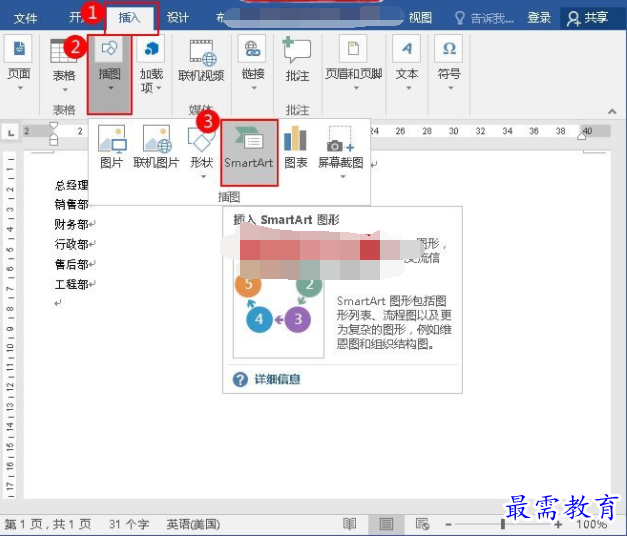The width and height of the screenshot is (627, 539).
Task: Click the 总经理 text line in the document
Action: (72, 185)
